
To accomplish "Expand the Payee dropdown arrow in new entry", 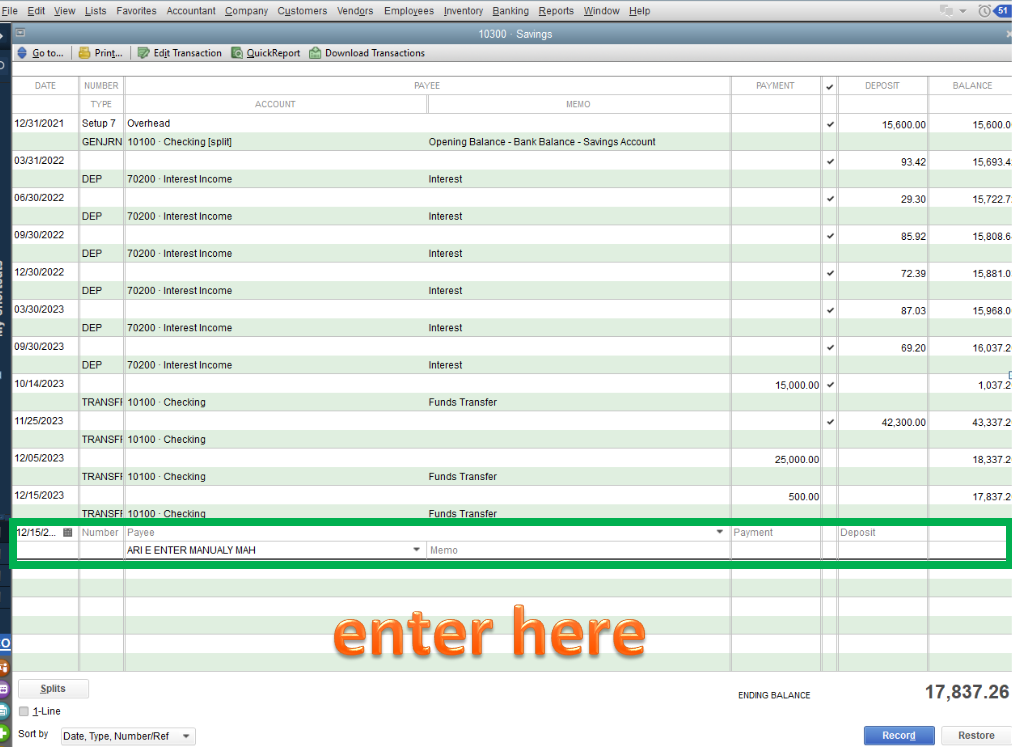I will tap(720, 532).
